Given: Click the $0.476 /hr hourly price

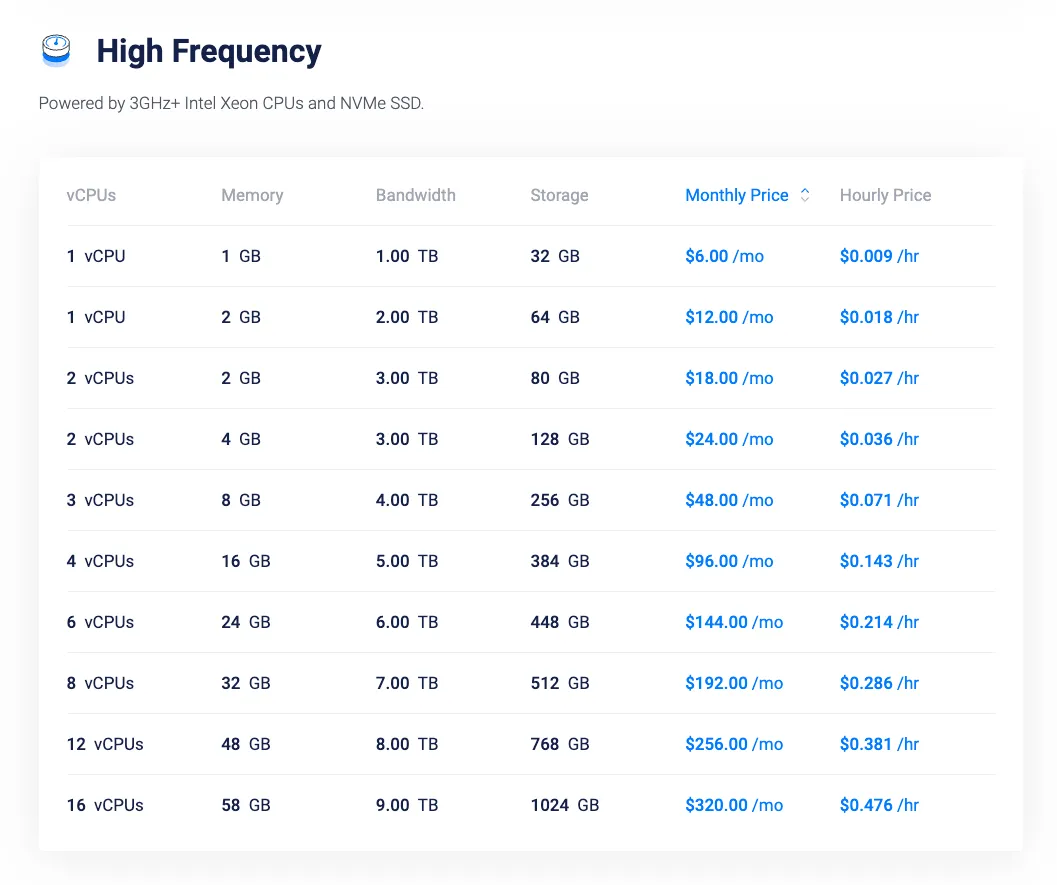Looking at the screenshot, I should (880, 805).
